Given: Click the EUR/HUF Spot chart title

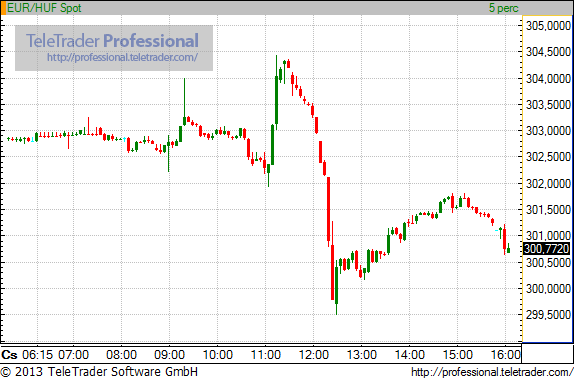Looking at the screenshot, I should point(44,8).
